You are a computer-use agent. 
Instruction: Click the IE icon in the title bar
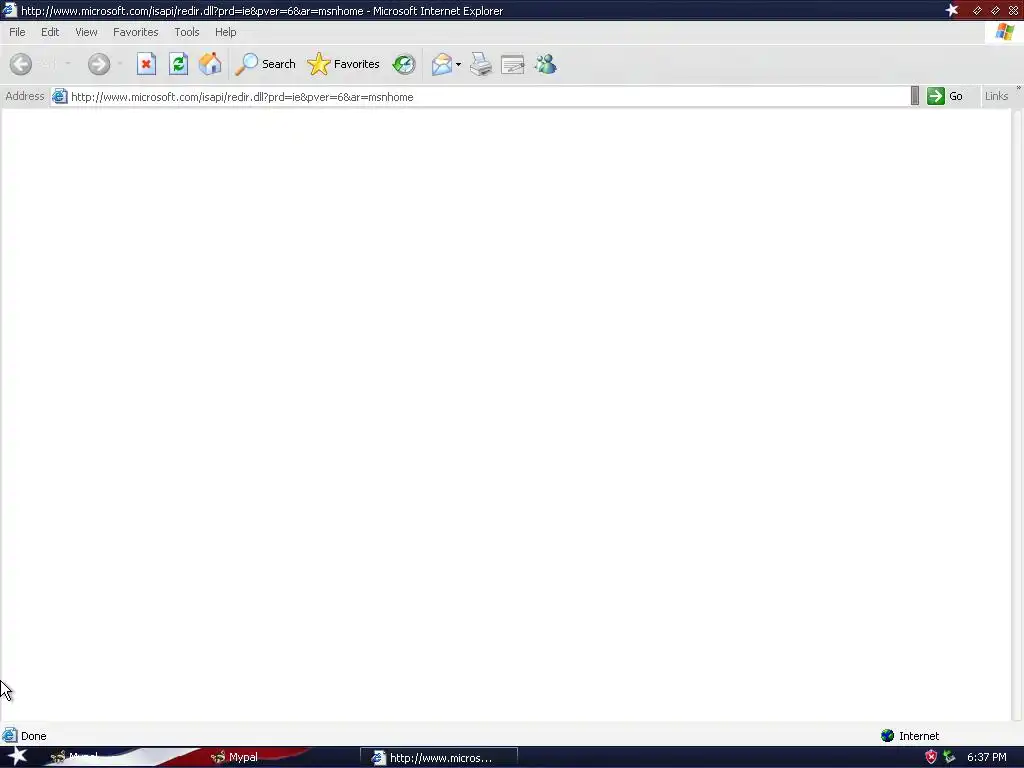tap(9, 10)
